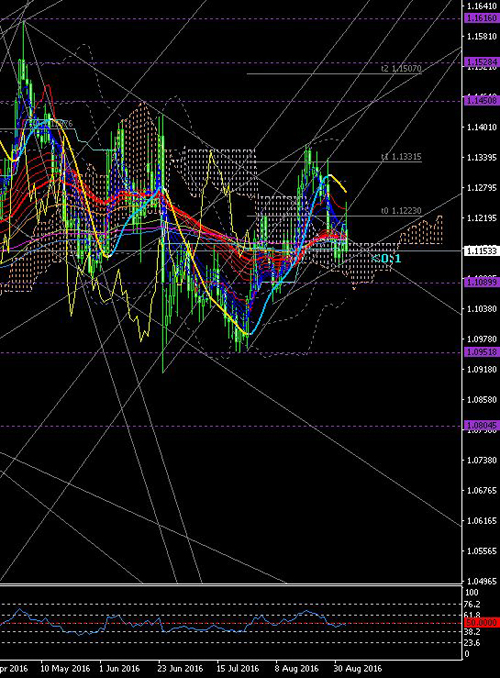Viewport: 500px width, 678px height.
Task: Click the current price label 1.11533
Action: coord(481,251)
